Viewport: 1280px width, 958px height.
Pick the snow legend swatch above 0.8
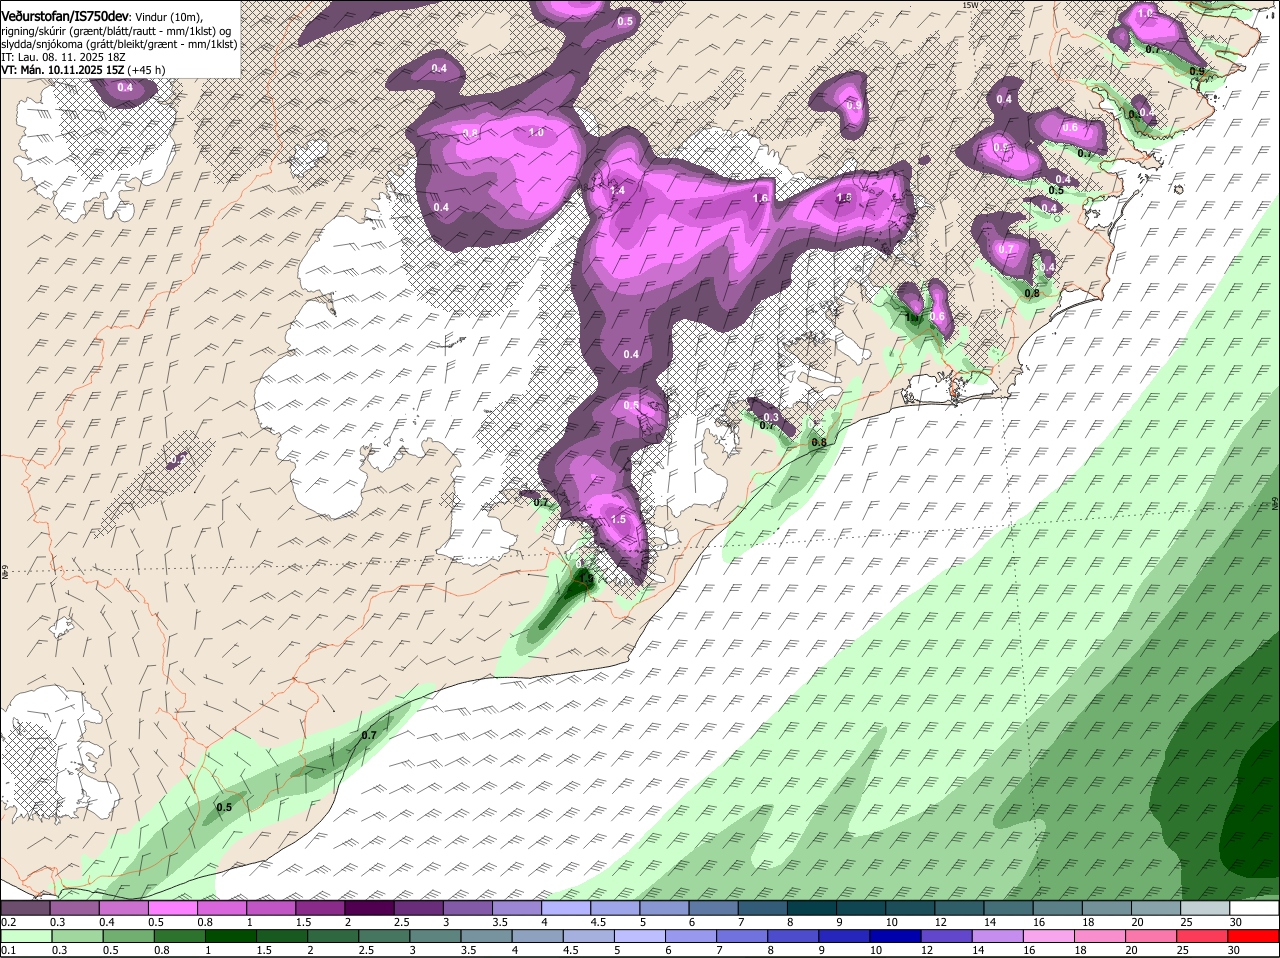pos(221,908)
